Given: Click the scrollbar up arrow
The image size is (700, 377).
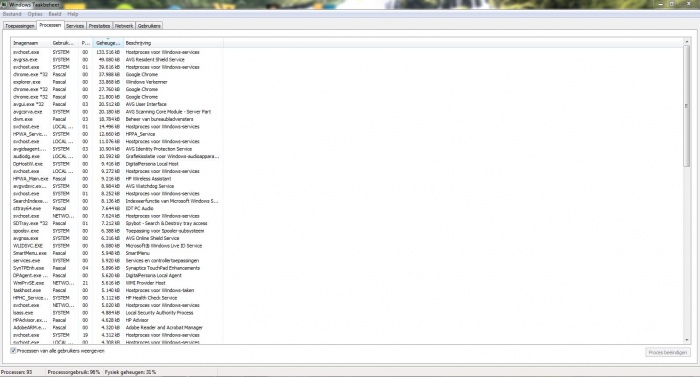Looking at the screenshot, I should (687, 42).
